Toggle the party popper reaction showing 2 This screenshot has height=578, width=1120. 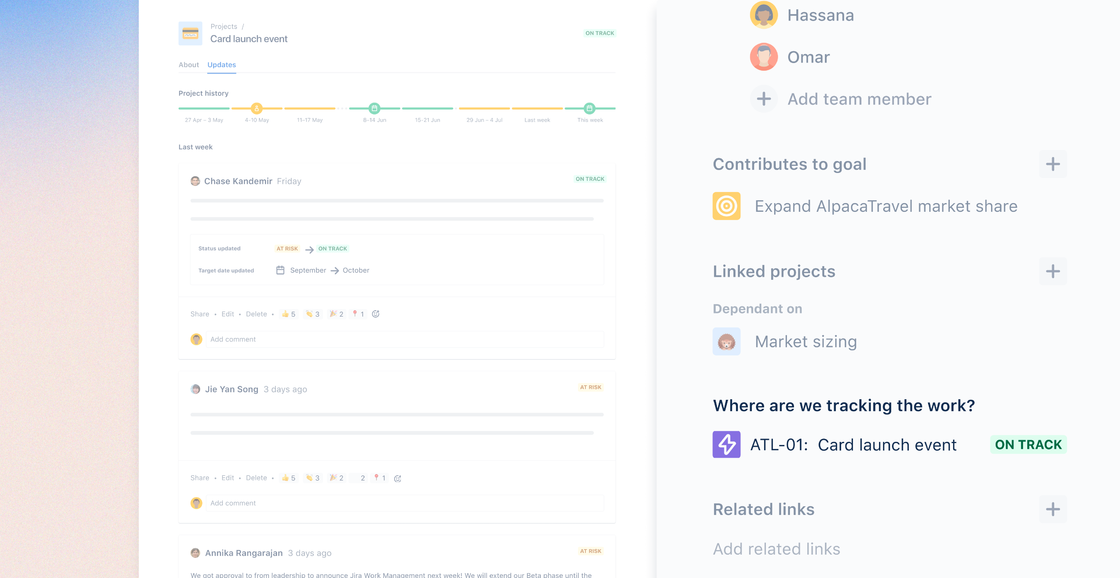coord(337,313)
